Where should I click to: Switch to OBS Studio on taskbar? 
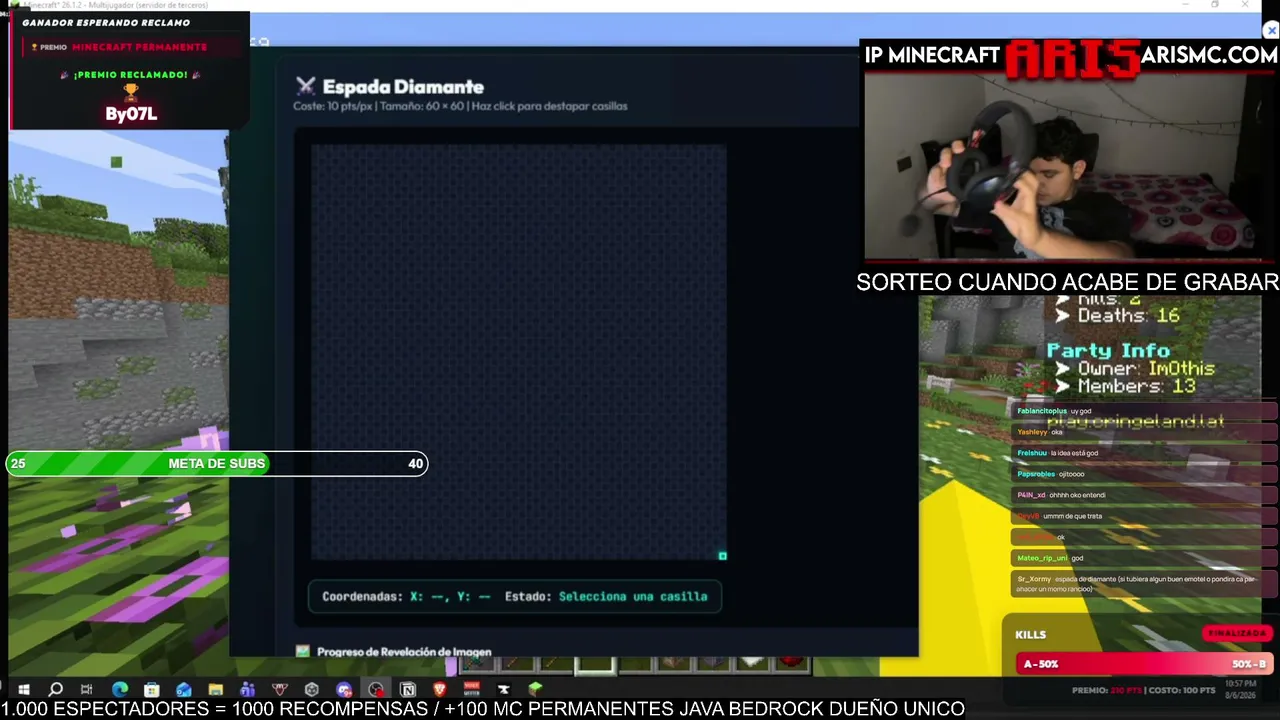pos(376,689)
